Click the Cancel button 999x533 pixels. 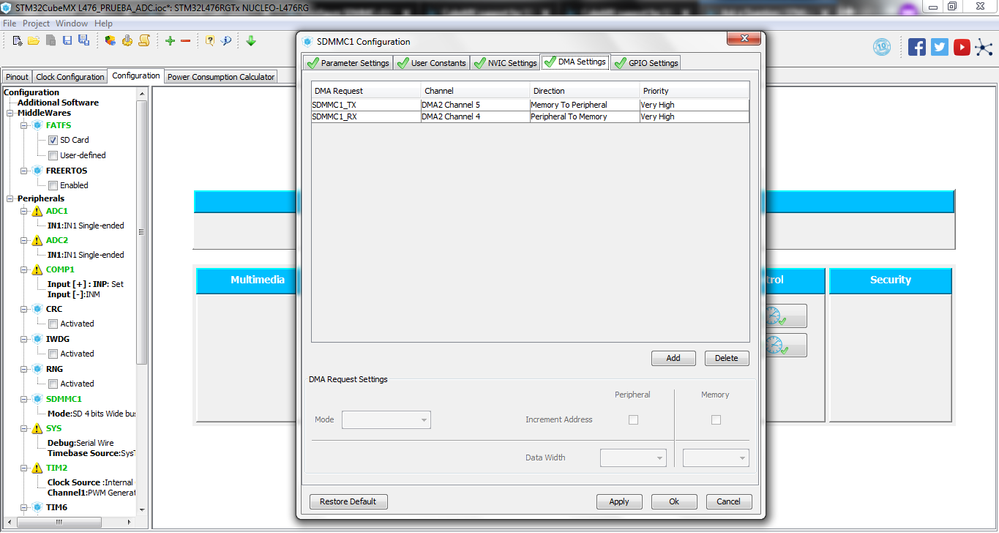pyautogui.click(x=729, y=502)
